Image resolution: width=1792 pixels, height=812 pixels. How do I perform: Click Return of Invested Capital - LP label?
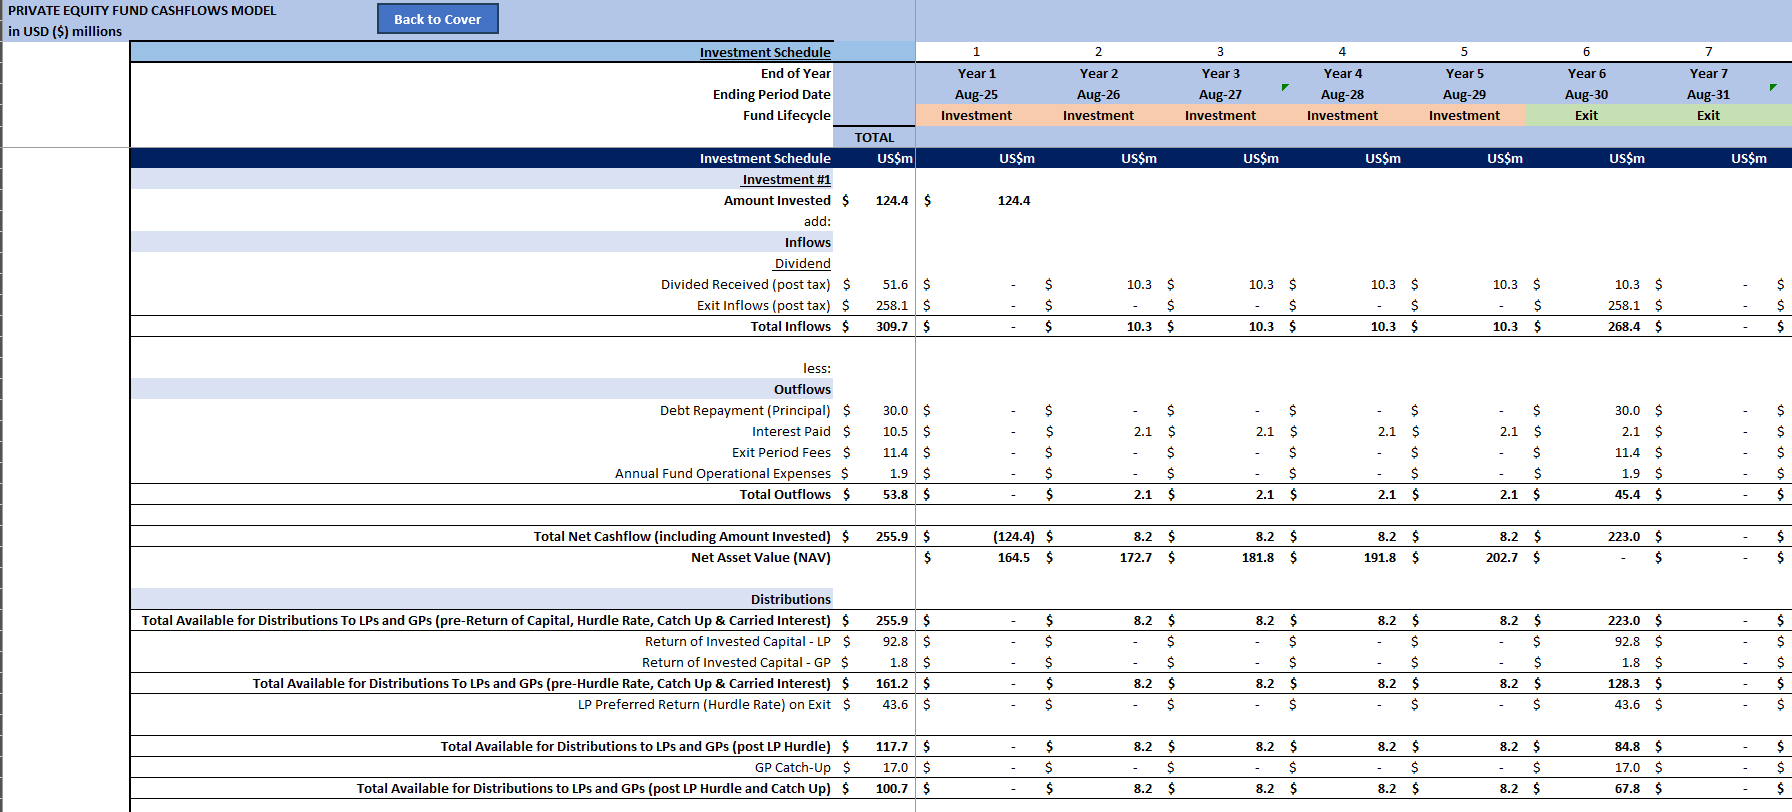point(737,641)
